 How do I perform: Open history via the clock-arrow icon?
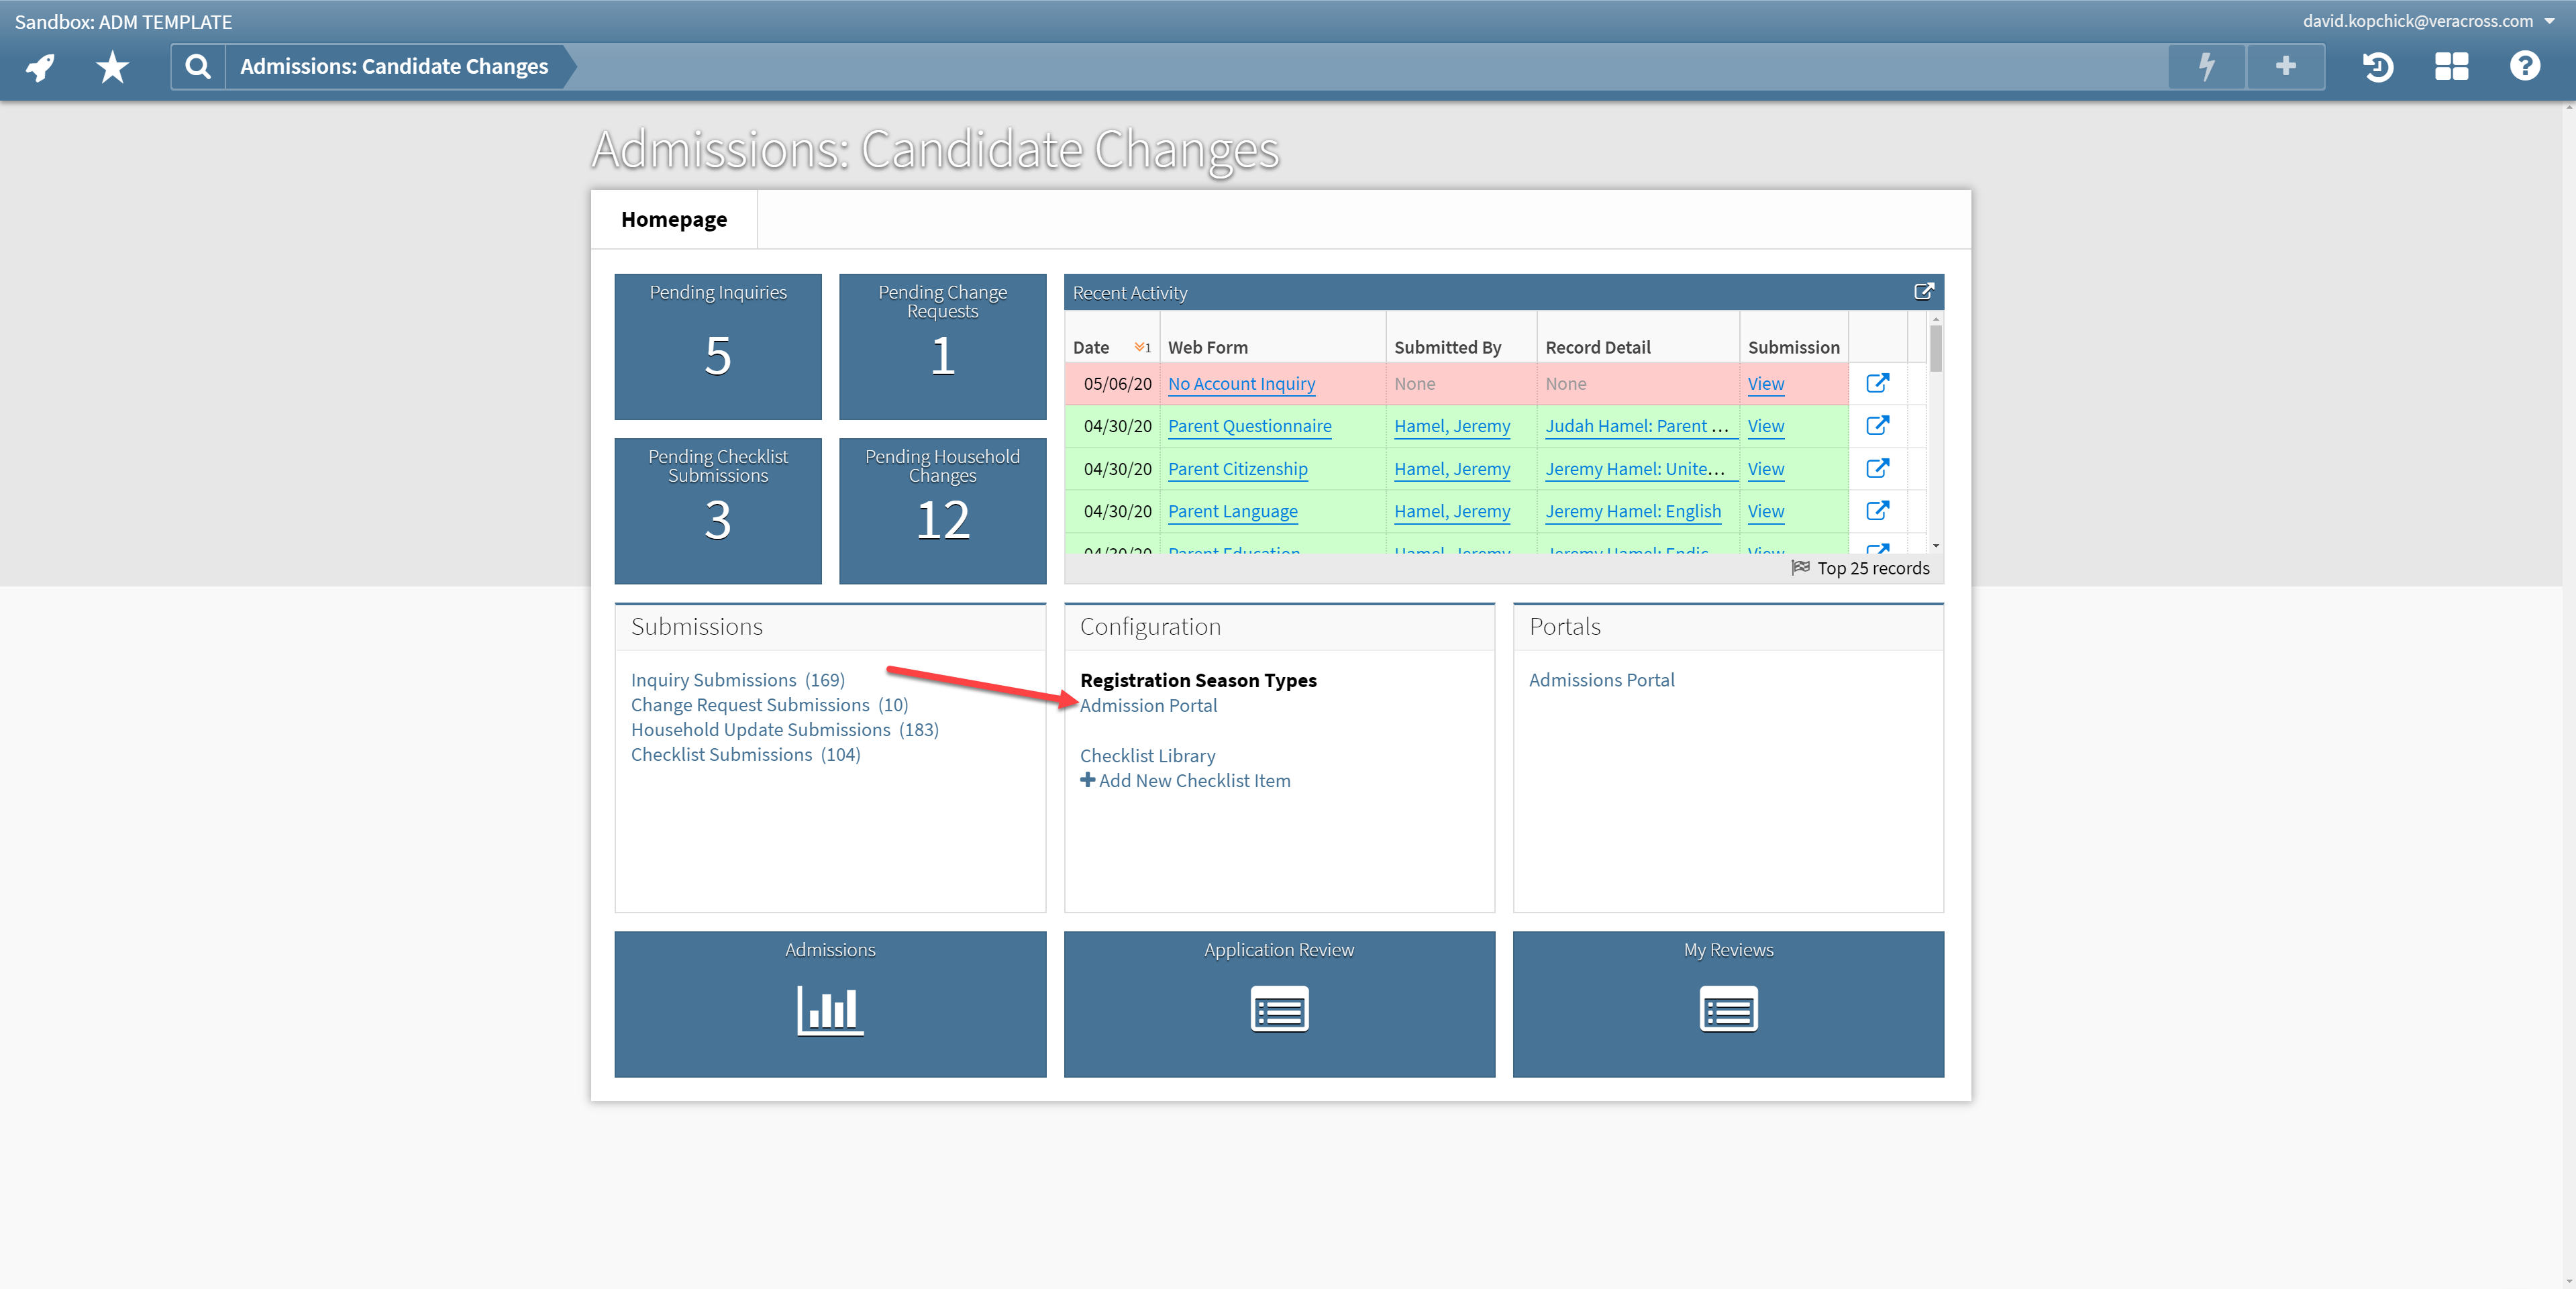coord(2378,66)
